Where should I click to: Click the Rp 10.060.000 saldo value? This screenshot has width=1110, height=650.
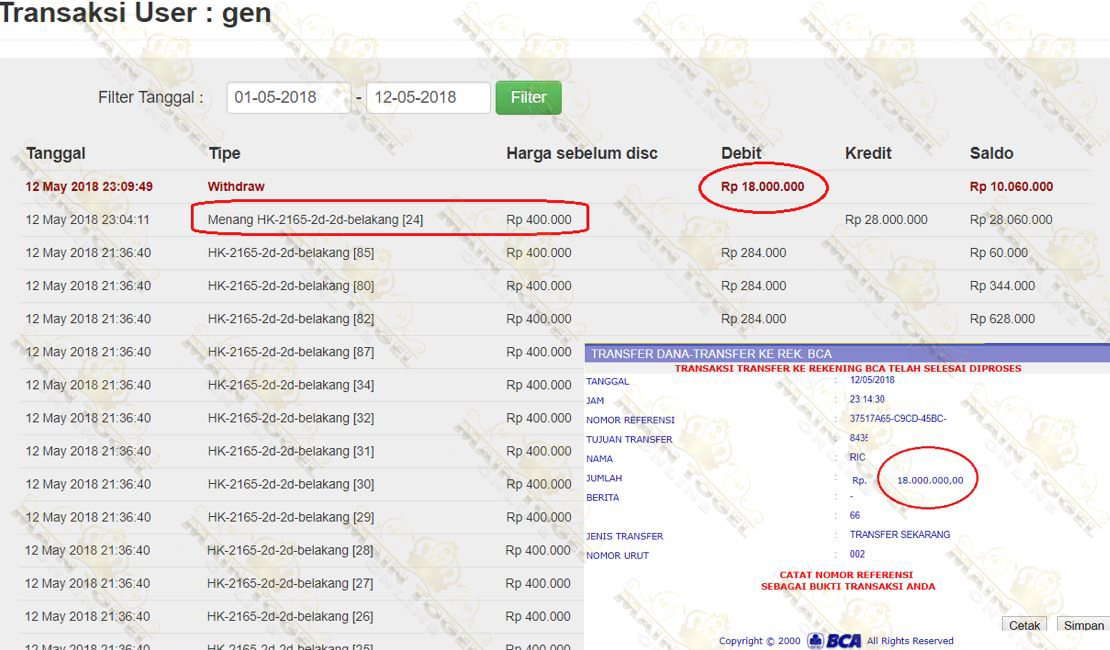point(1011,187)
